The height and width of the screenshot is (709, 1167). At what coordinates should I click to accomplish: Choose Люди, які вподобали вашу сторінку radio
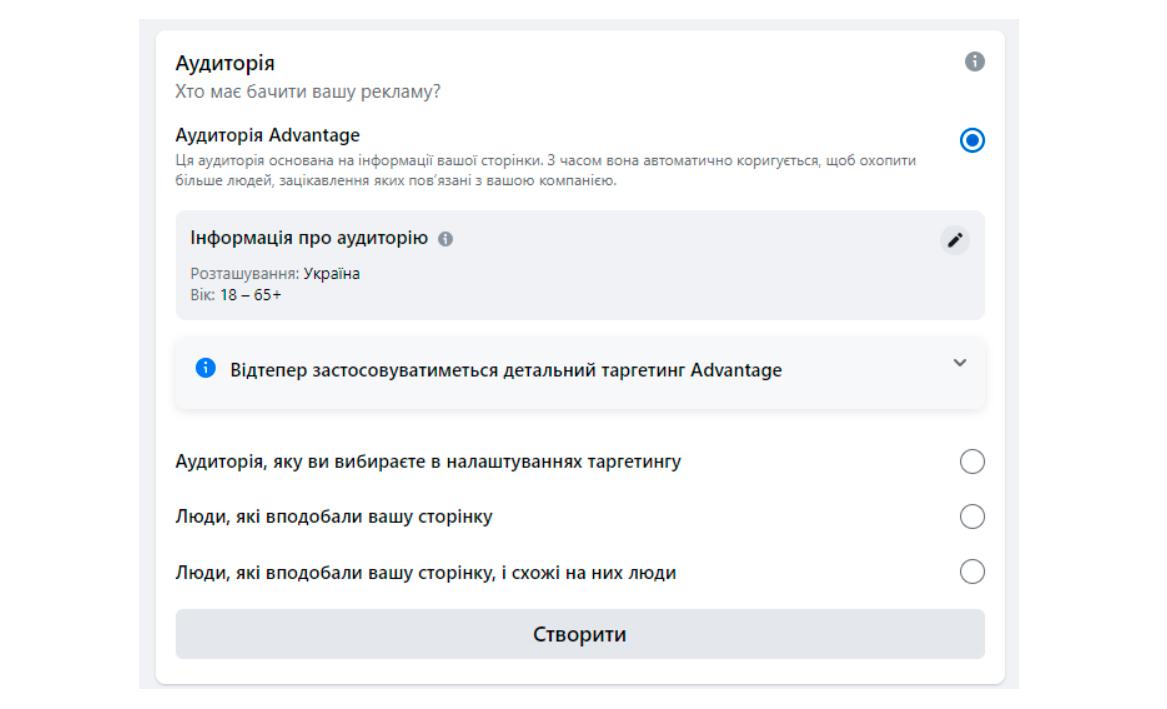(972, 516)
